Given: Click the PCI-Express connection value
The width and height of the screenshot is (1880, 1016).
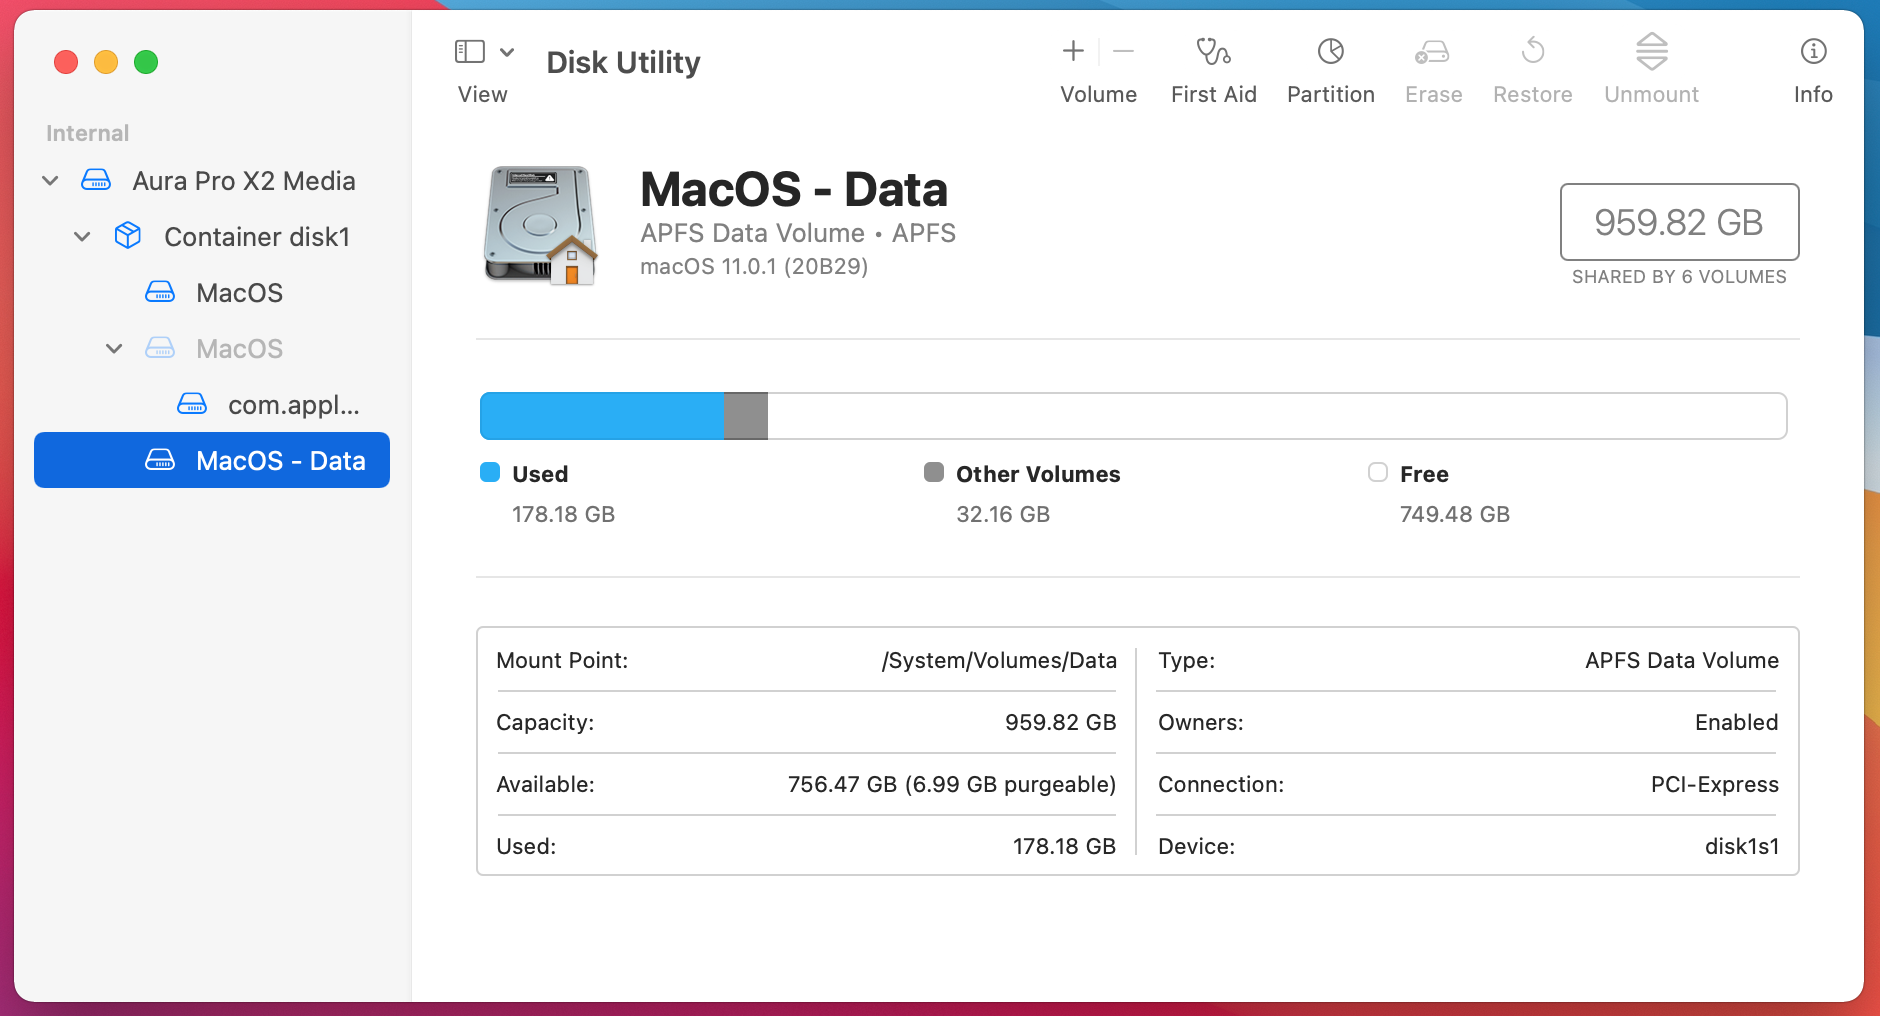Looking at the screenshot, I should (x=1715, y=784).
